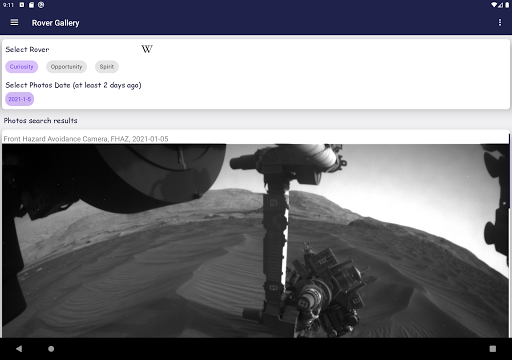
Task: Tap the Android back navigation button
Action: click(19, 349)
